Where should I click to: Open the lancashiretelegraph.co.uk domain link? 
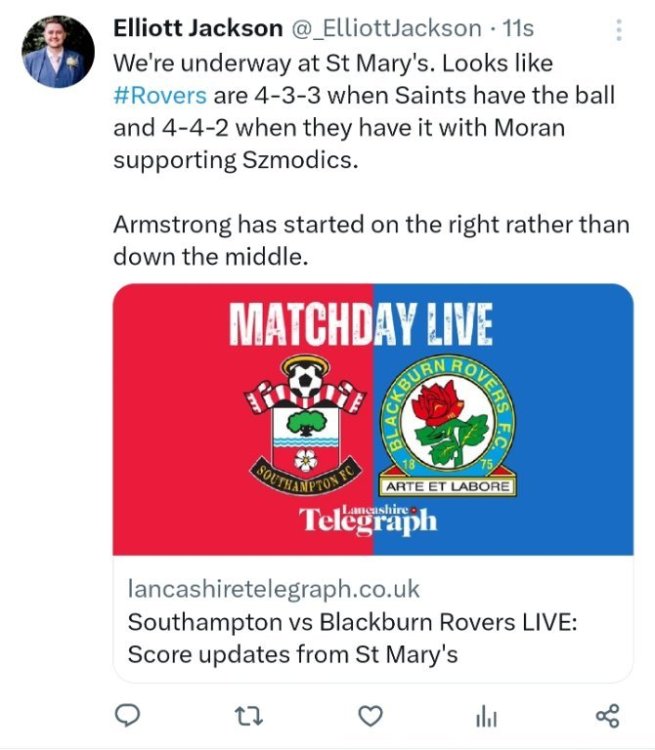pyautogui.click(x=274, y=588)
